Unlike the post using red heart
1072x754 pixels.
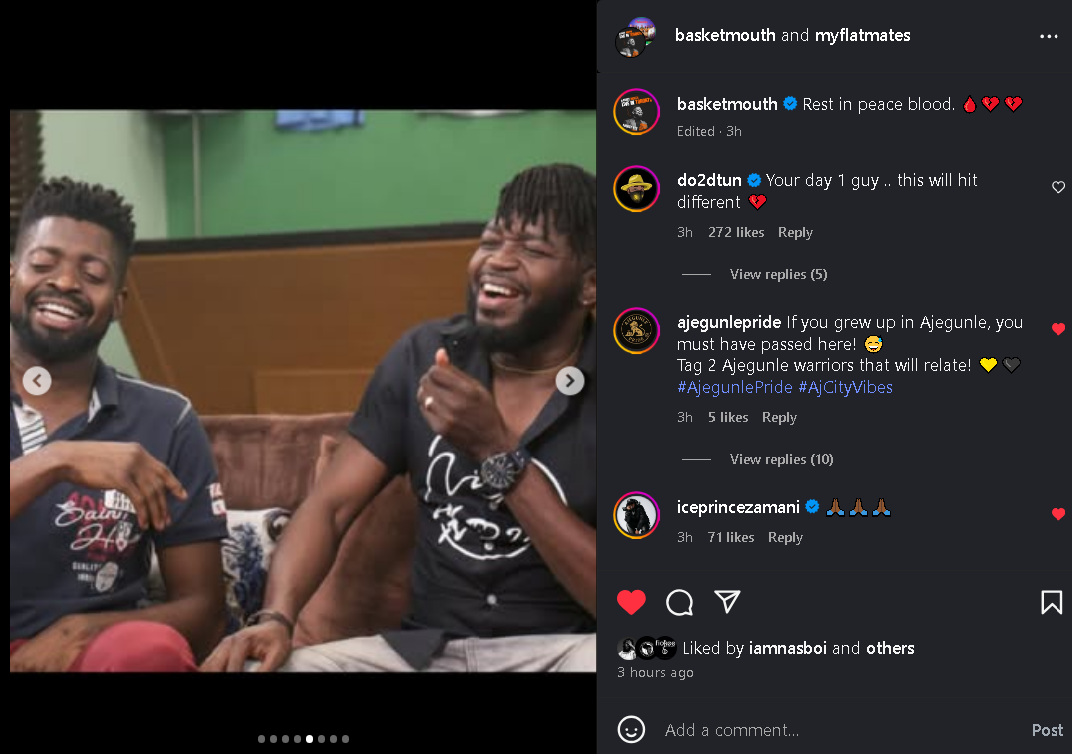pos(631,602)
